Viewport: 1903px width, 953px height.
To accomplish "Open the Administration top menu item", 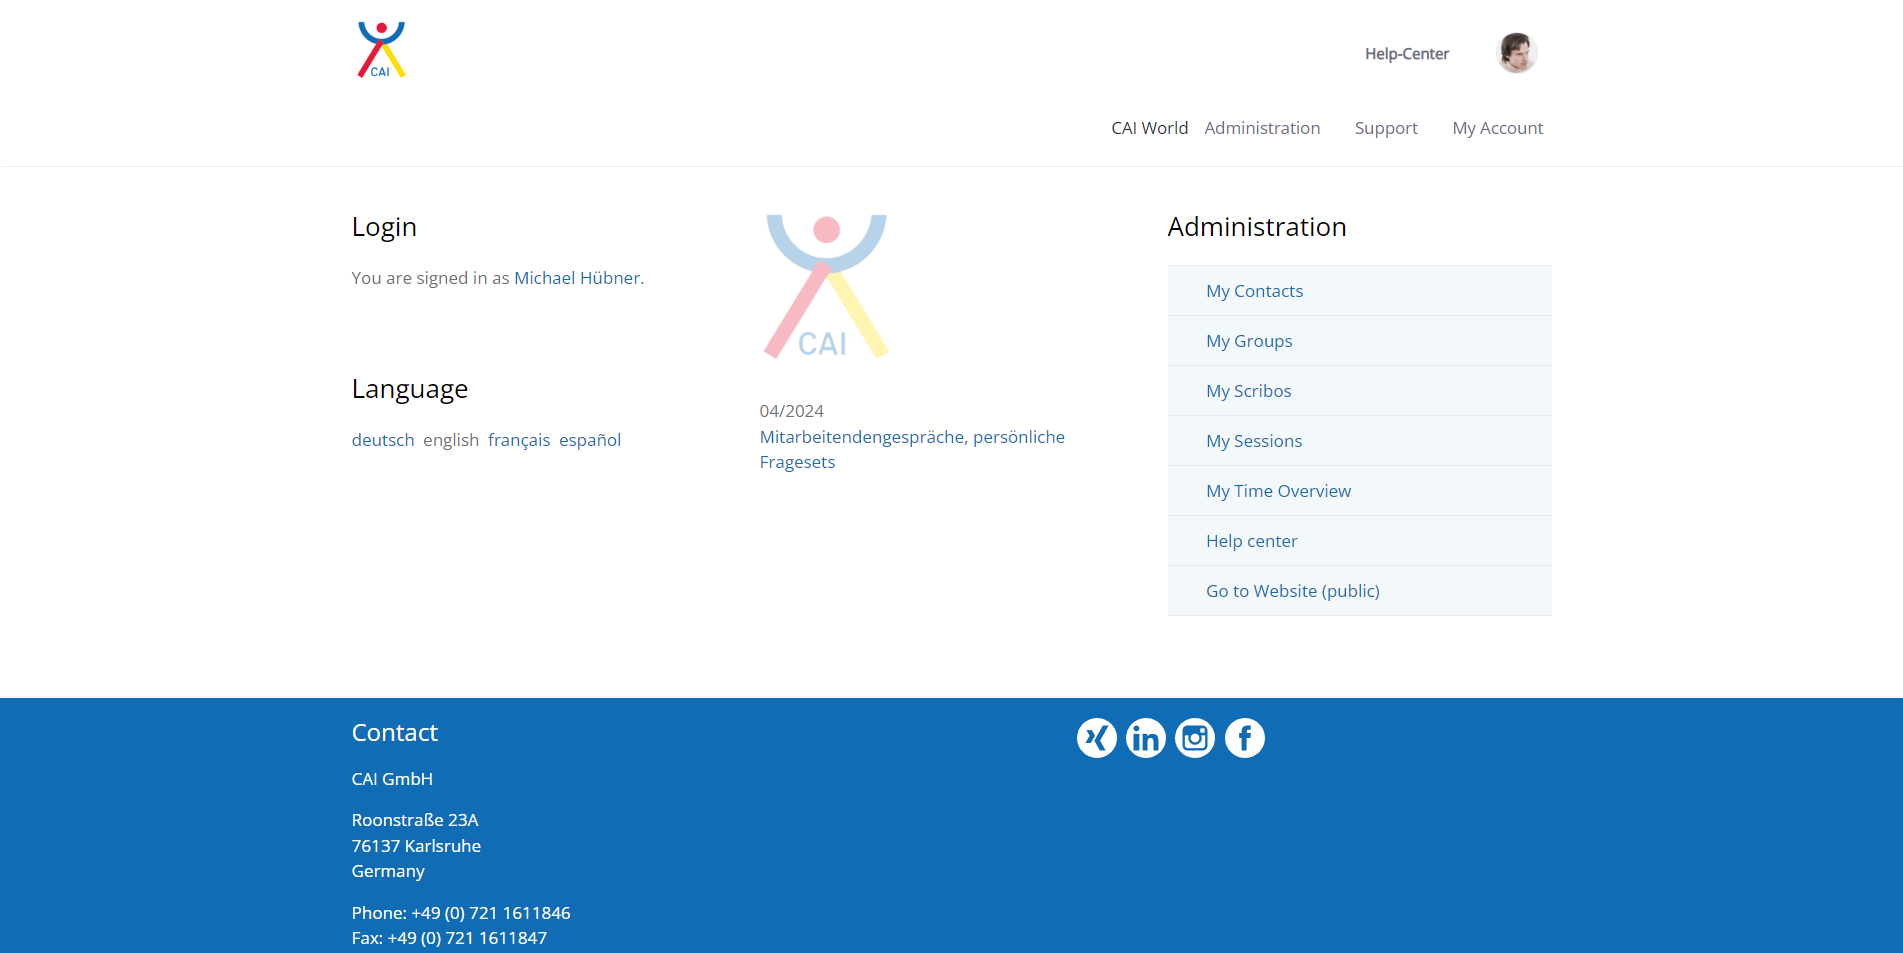I will pos(1262,128).
